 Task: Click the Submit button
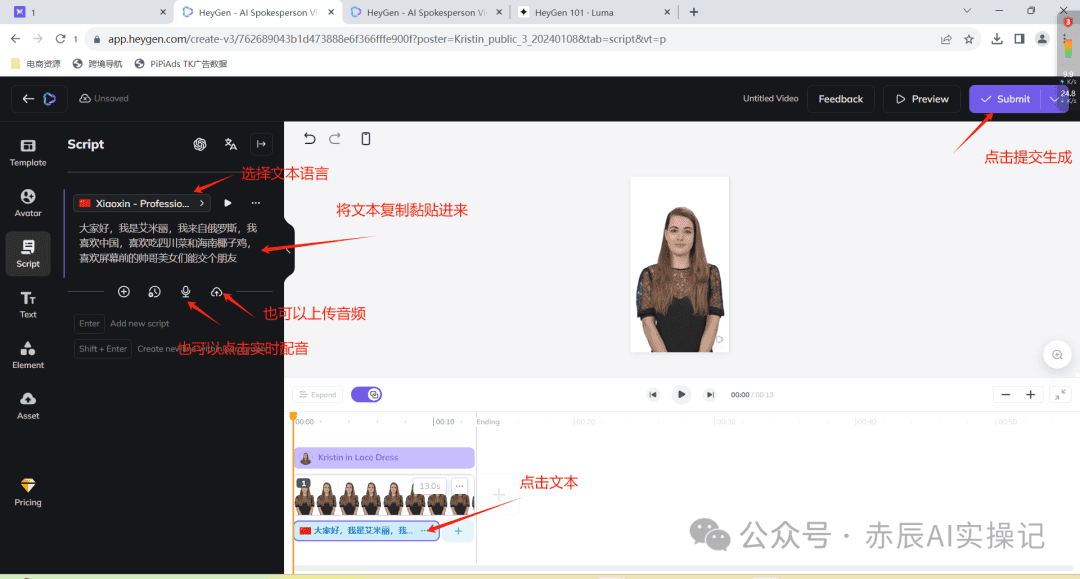[x=1006, y=99]
